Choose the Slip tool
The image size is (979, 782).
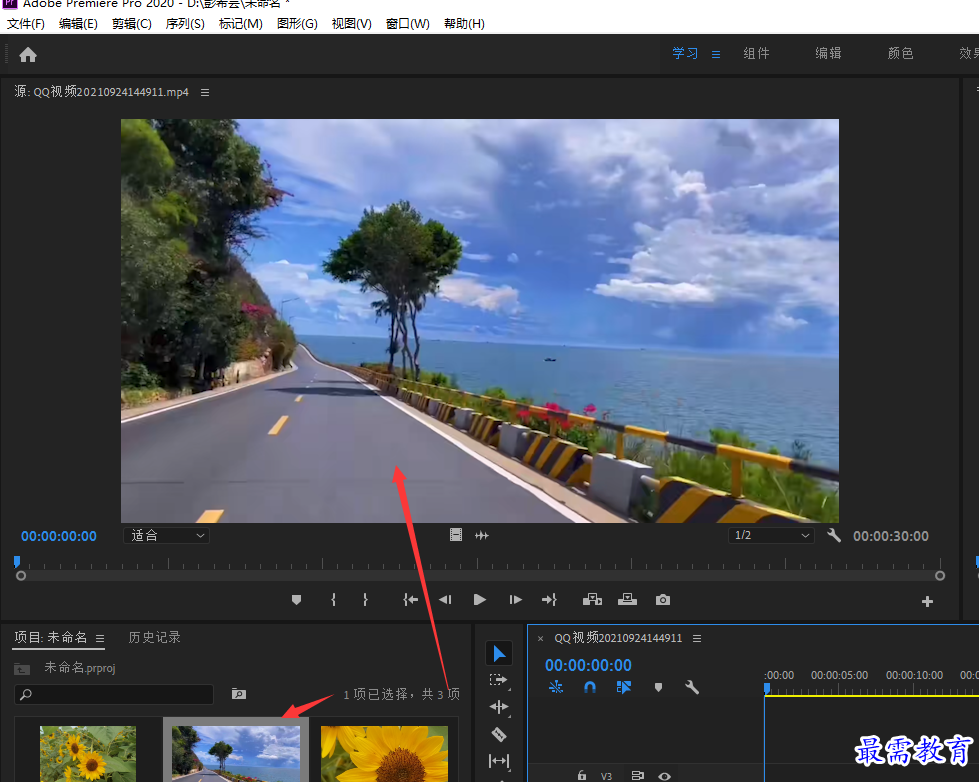498,761
